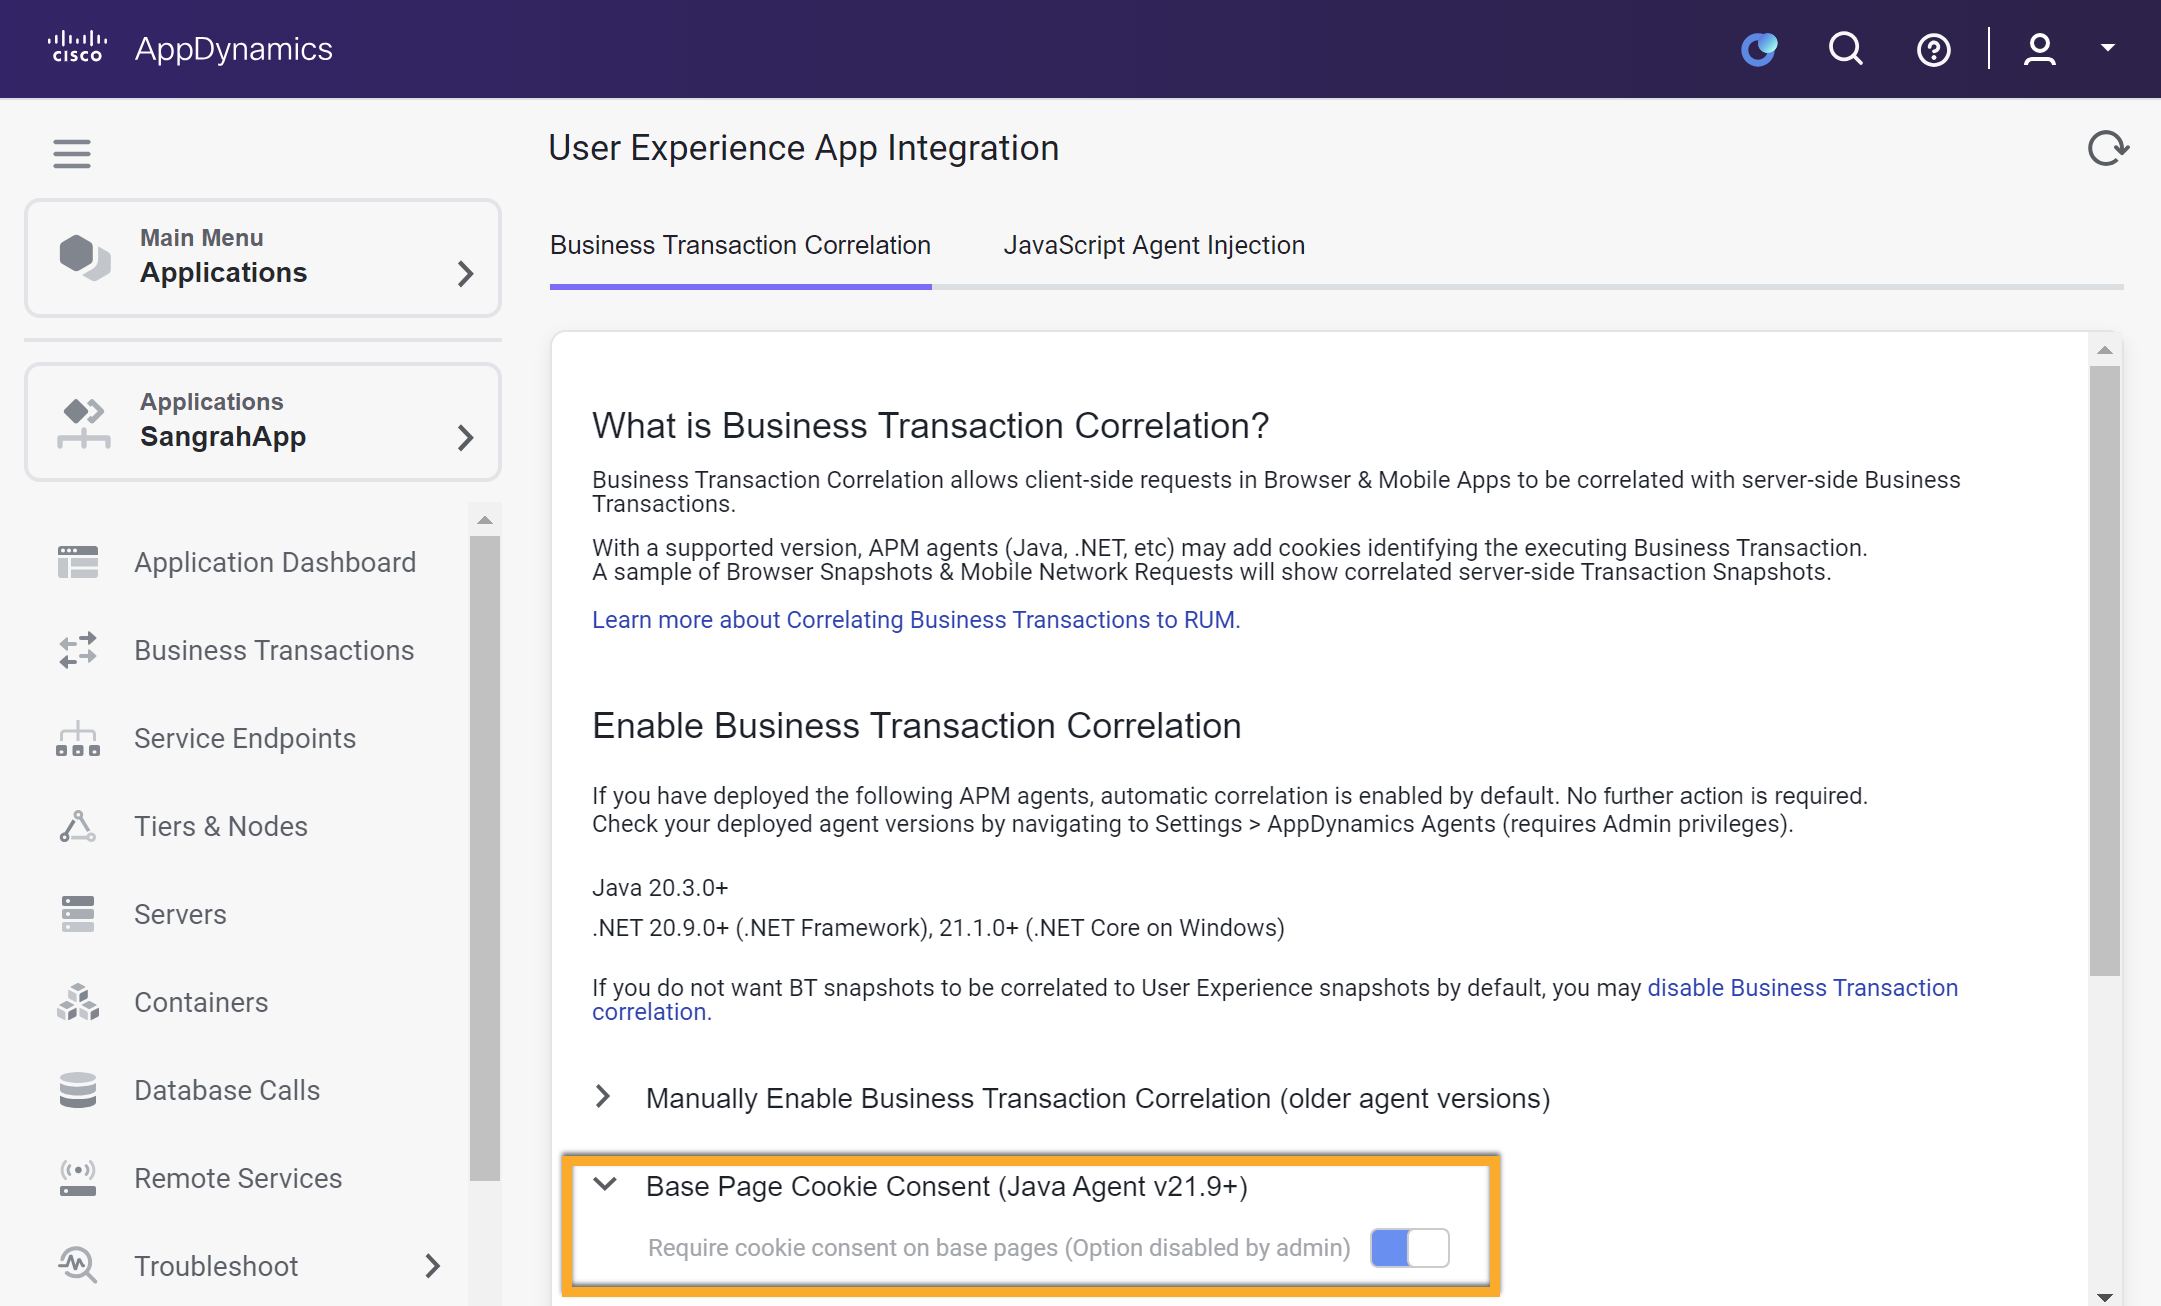The width and height of the screenshot is (2161, 1306).
Task: Collapse the Base Page Cookie Consent section
Action: [x=605, y=1186]
